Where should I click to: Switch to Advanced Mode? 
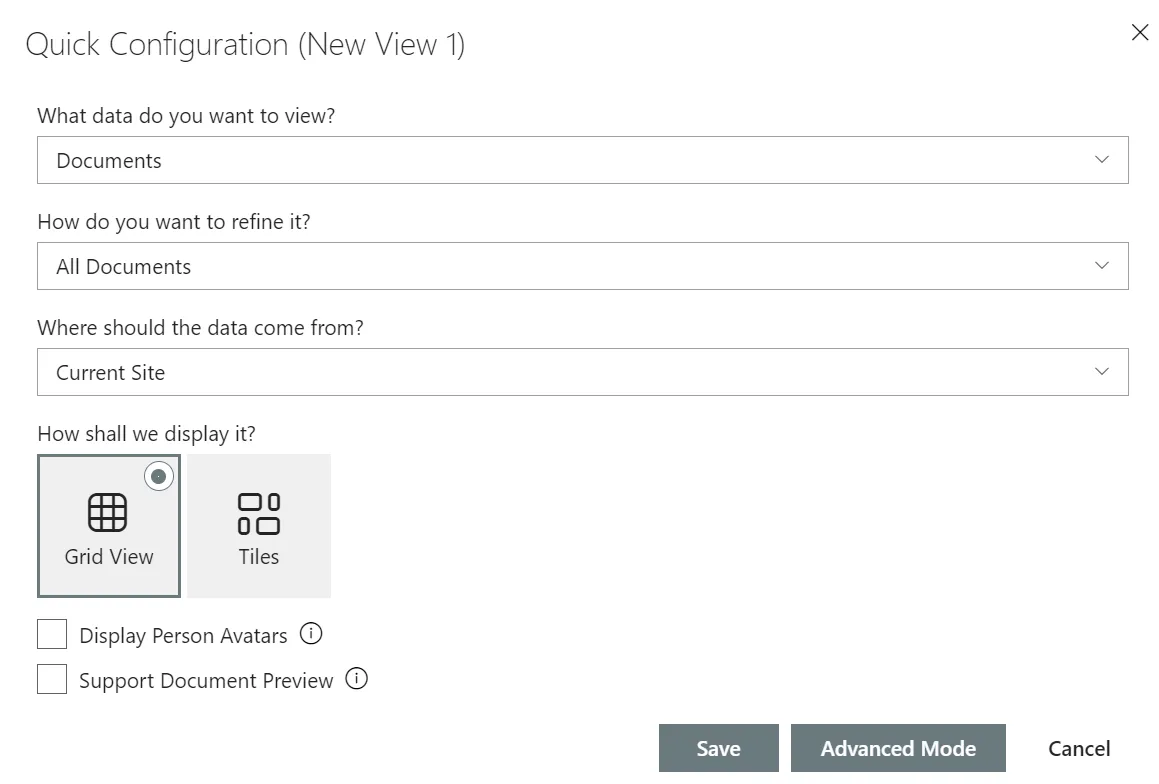[898, 748]
